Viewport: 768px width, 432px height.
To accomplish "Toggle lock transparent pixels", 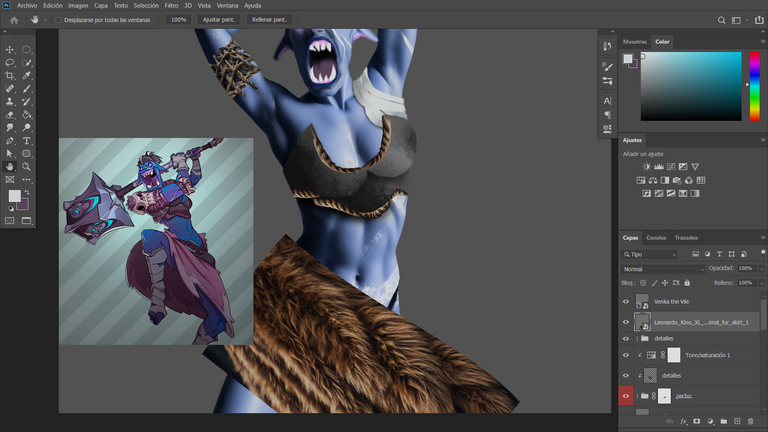I will click(x=643, y=283).
